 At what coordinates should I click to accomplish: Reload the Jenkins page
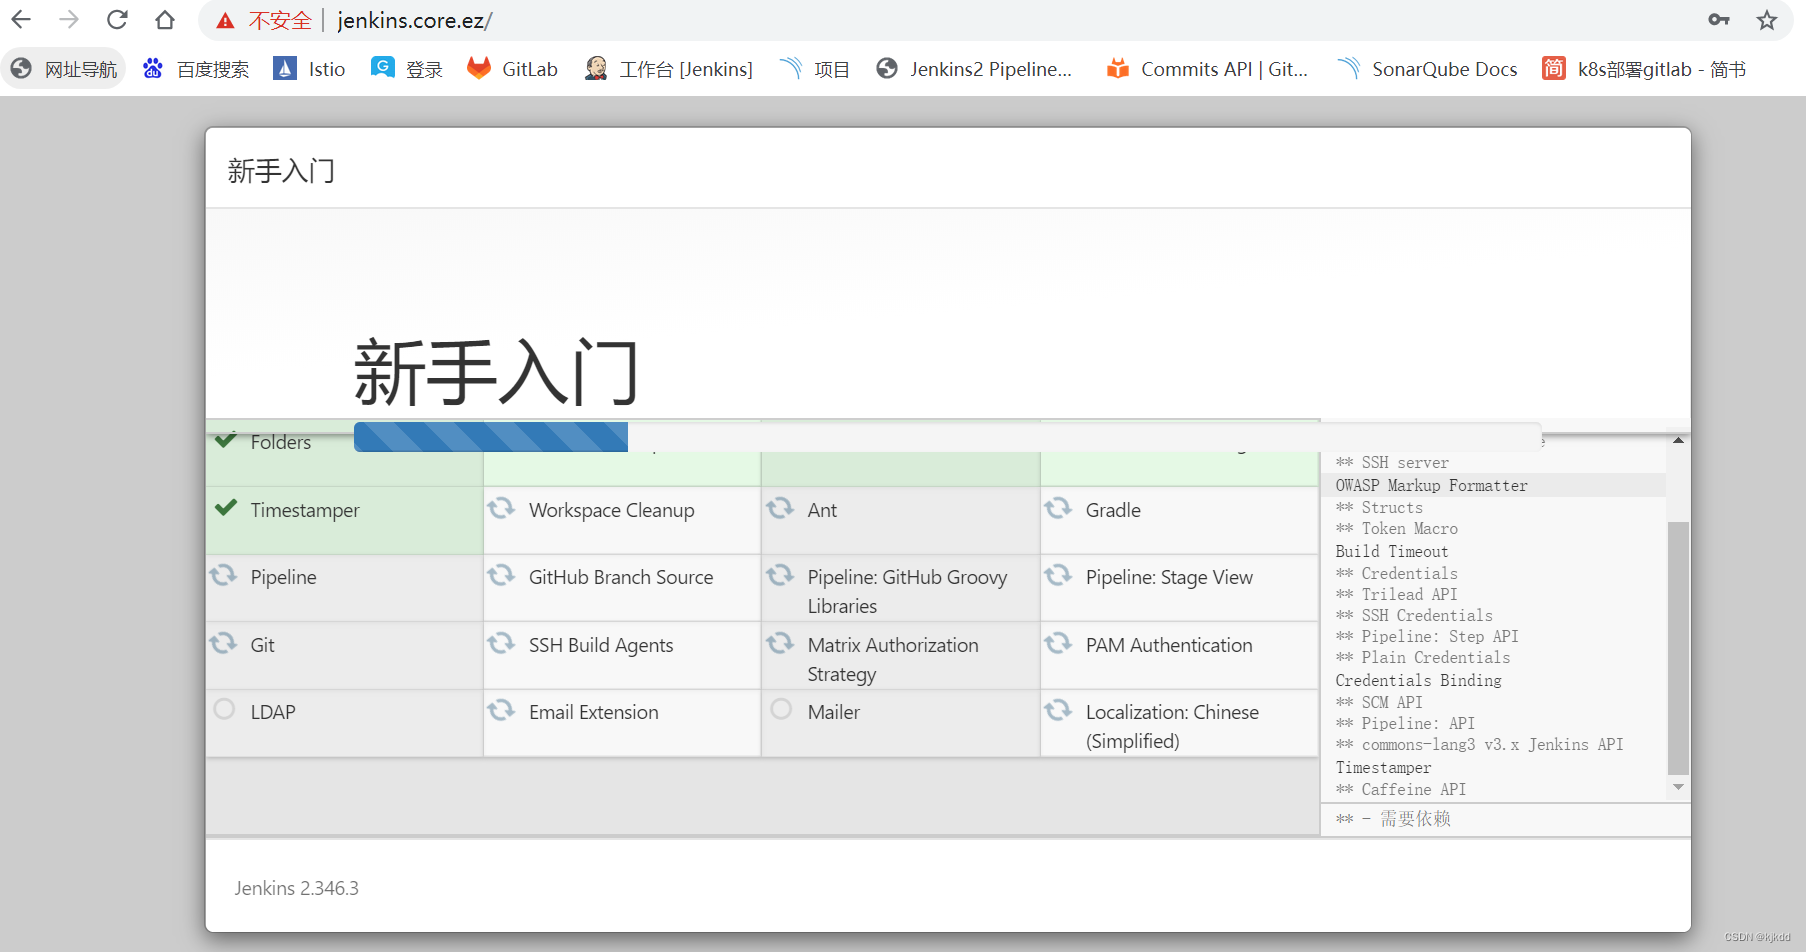[x=117, y=20]
